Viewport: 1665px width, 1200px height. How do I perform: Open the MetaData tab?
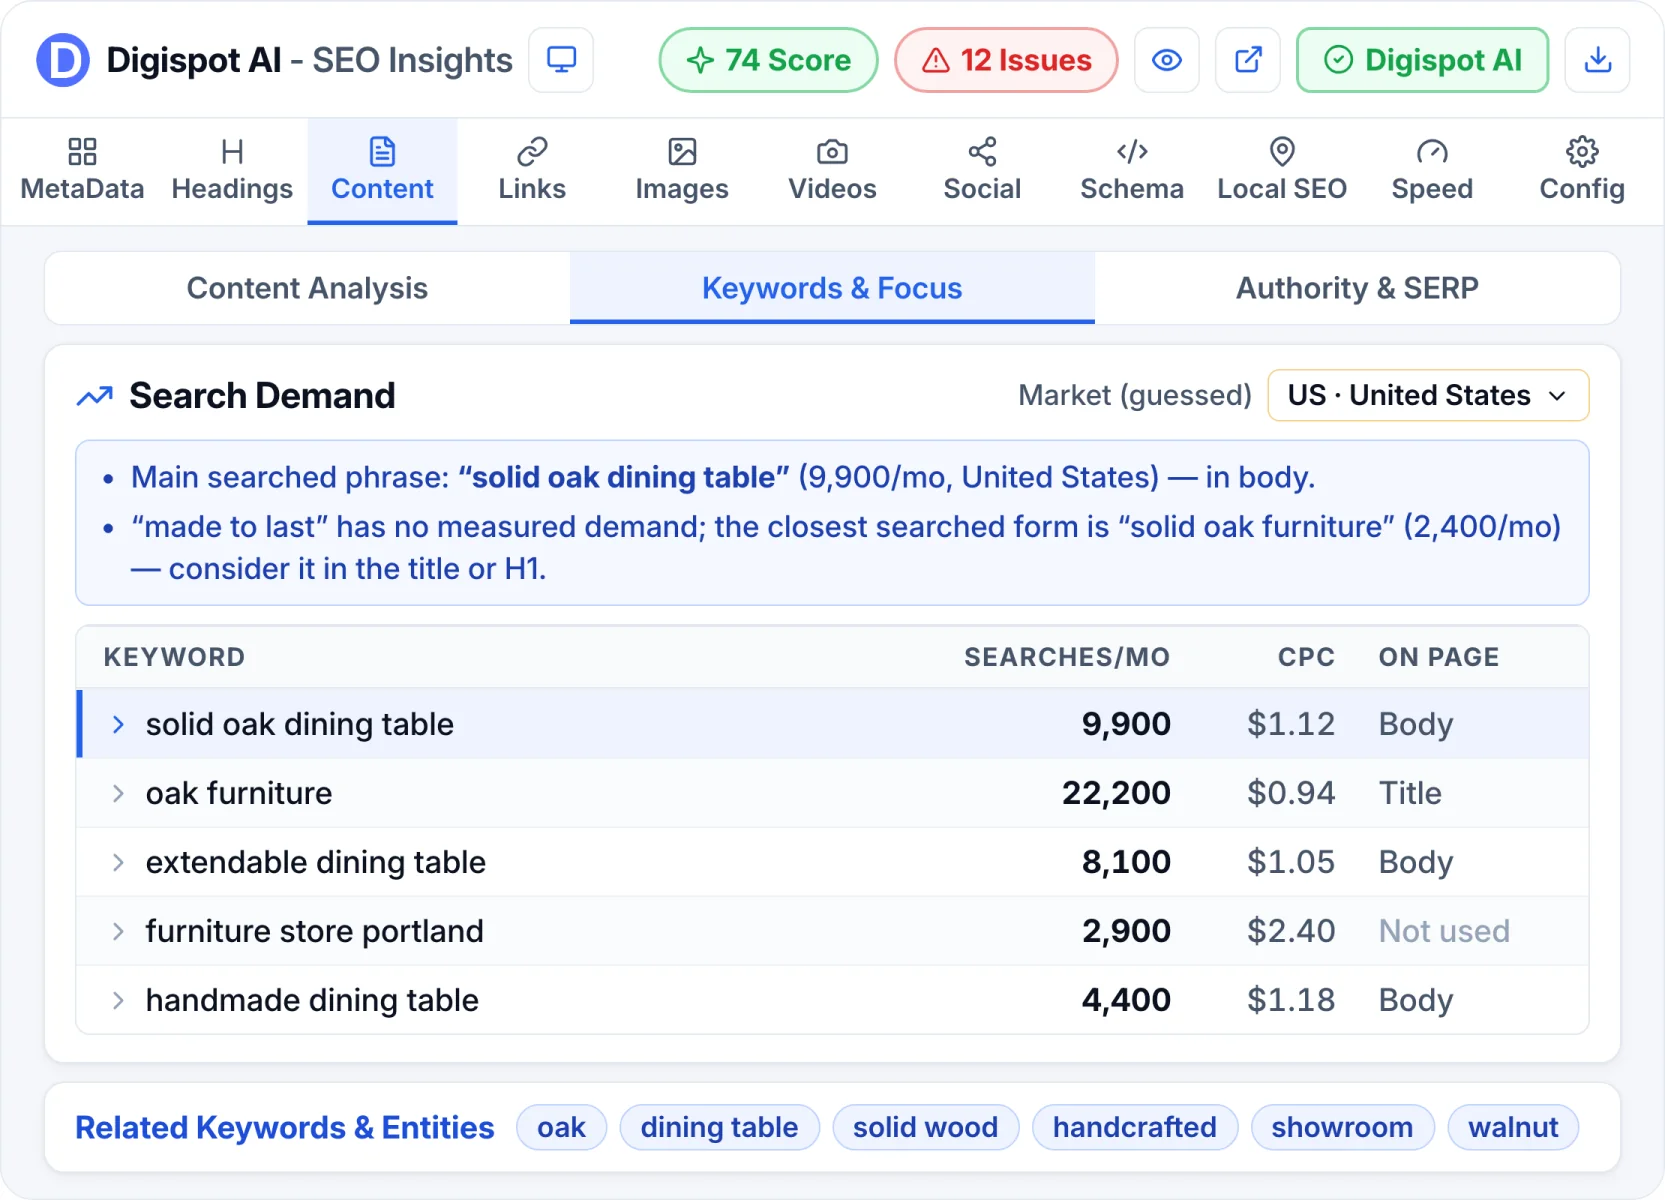82,171
